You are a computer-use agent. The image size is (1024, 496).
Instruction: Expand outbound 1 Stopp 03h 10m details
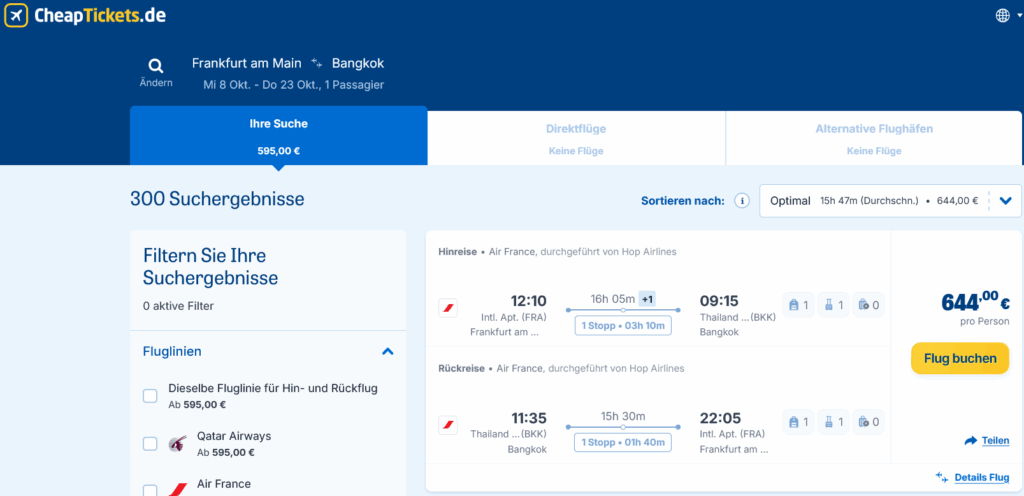(623, 325)
